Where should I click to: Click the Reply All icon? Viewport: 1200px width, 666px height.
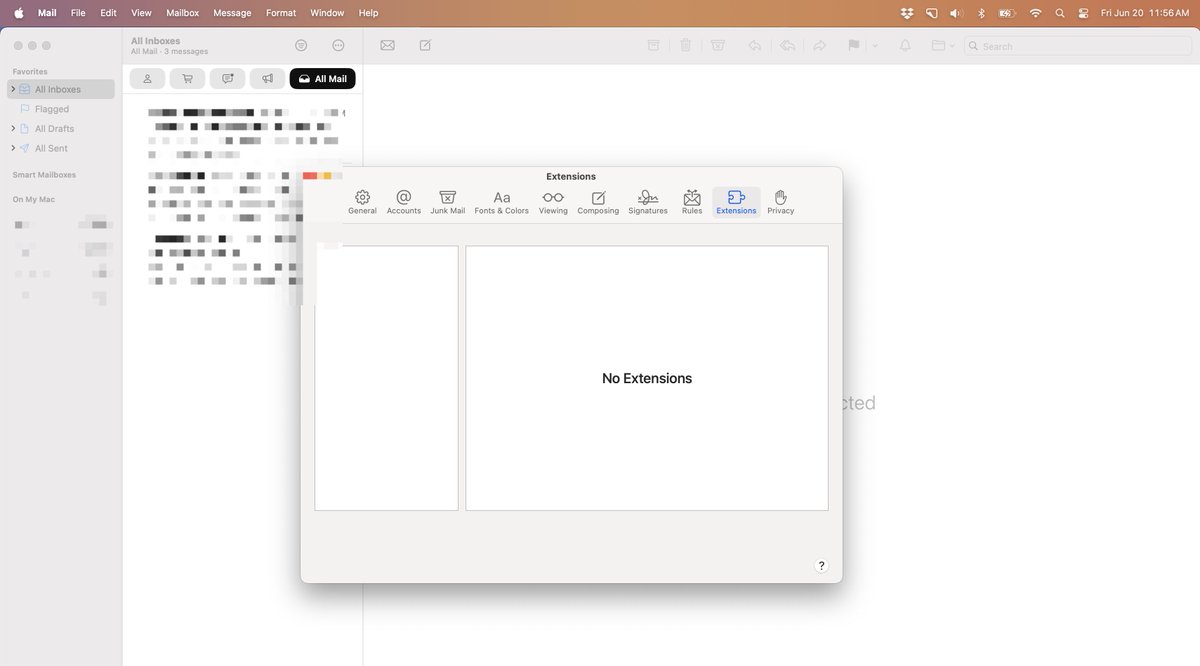coord(788,46)
